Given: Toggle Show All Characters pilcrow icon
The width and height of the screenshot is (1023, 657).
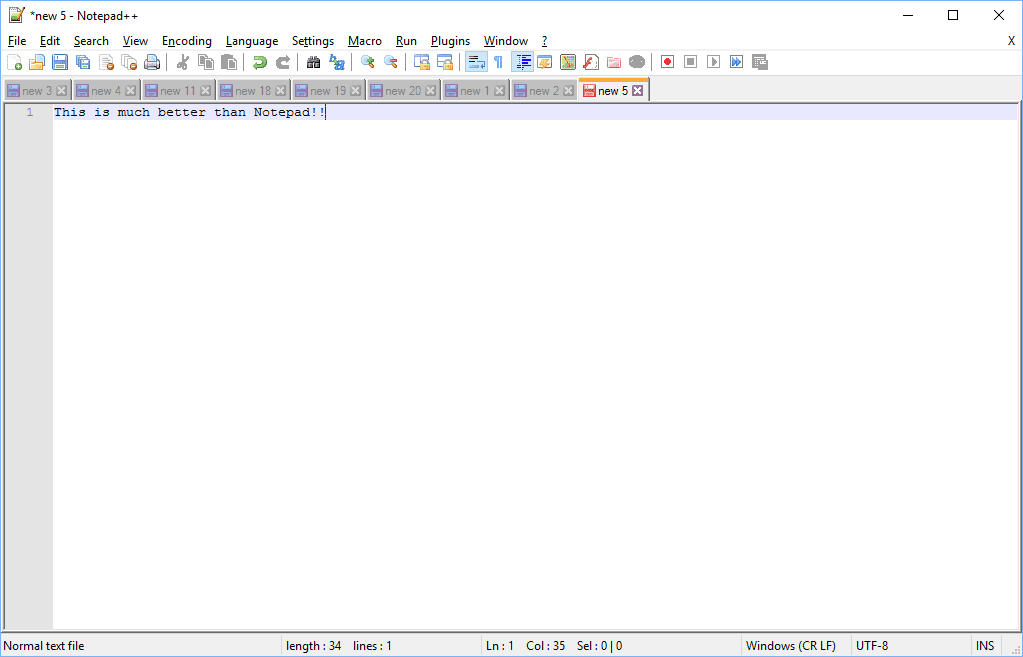Looking at the screenshot, I should point(498,62).
